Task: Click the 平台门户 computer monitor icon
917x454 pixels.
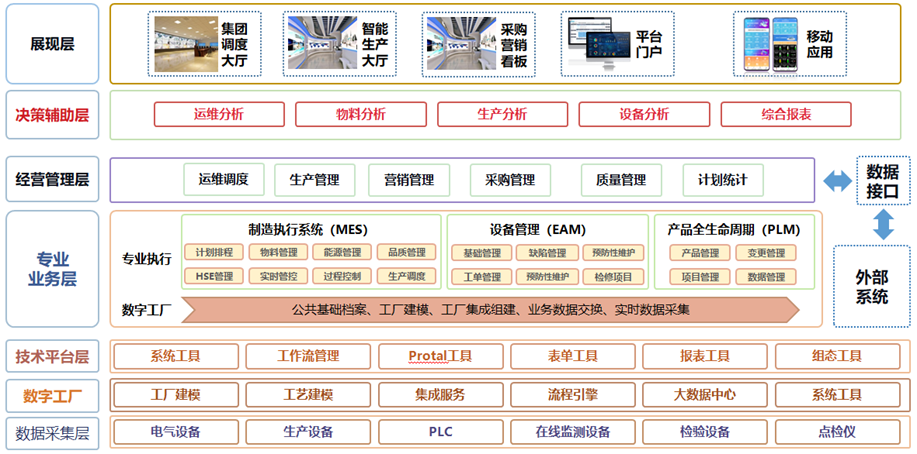Action: point(597,43)
